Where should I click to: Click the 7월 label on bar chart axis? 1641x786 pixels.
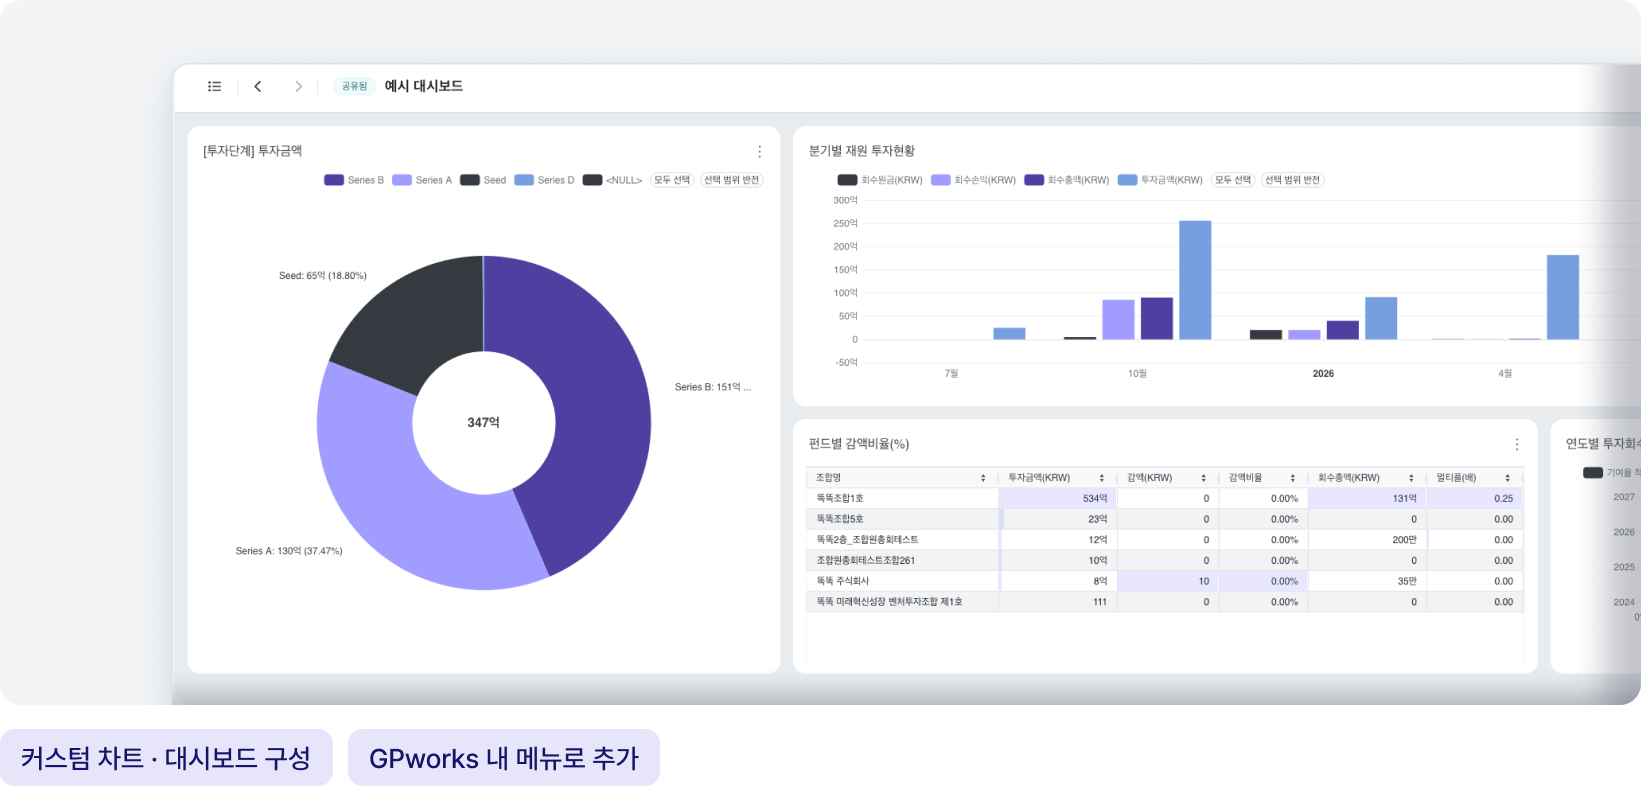point(951,374)
